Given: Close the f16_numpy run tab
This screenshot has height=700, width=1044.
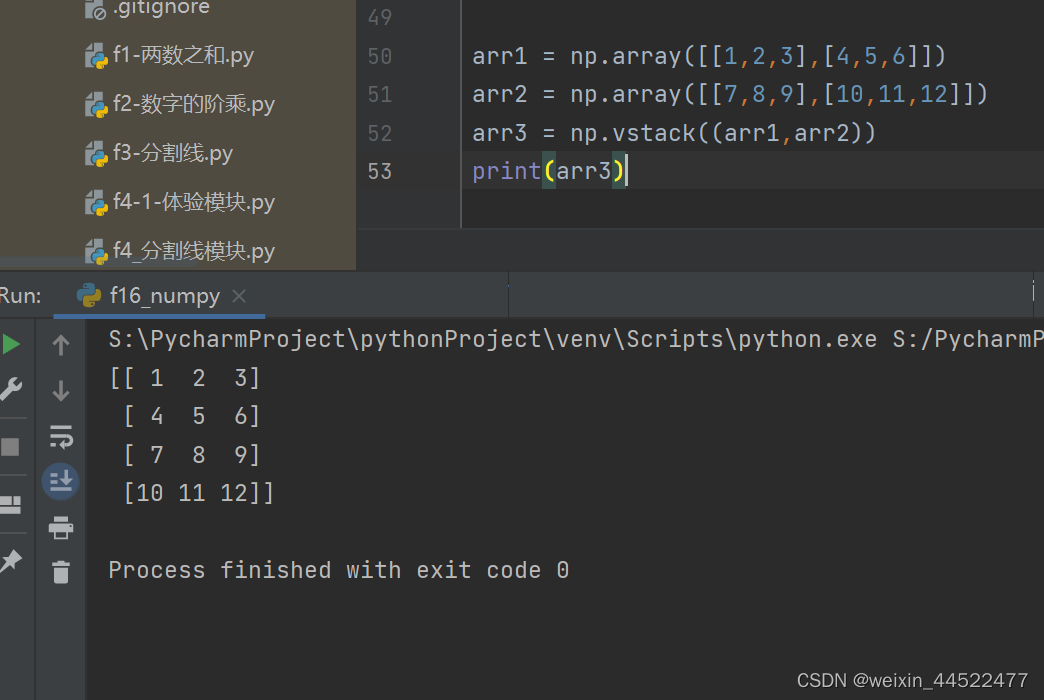Looking at the screenshot, I should (x=239, y=296).
